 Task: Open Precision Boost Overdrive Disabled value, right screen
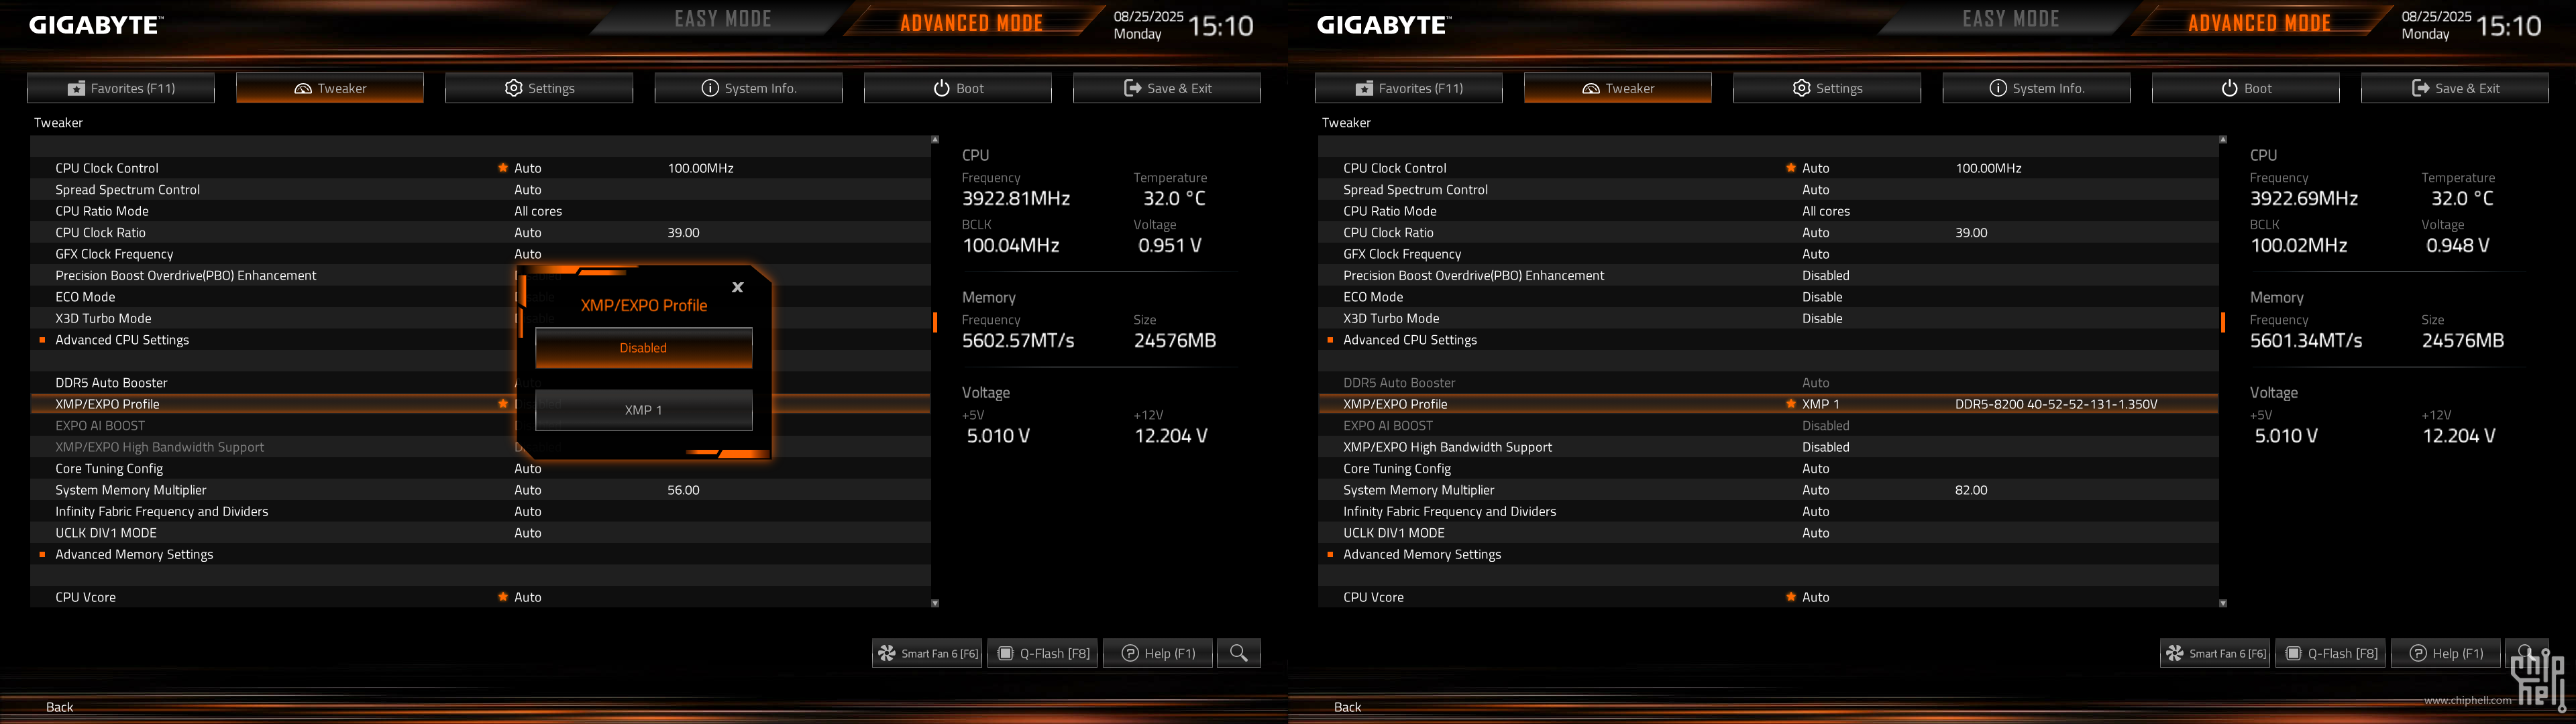coord(1826,275)
